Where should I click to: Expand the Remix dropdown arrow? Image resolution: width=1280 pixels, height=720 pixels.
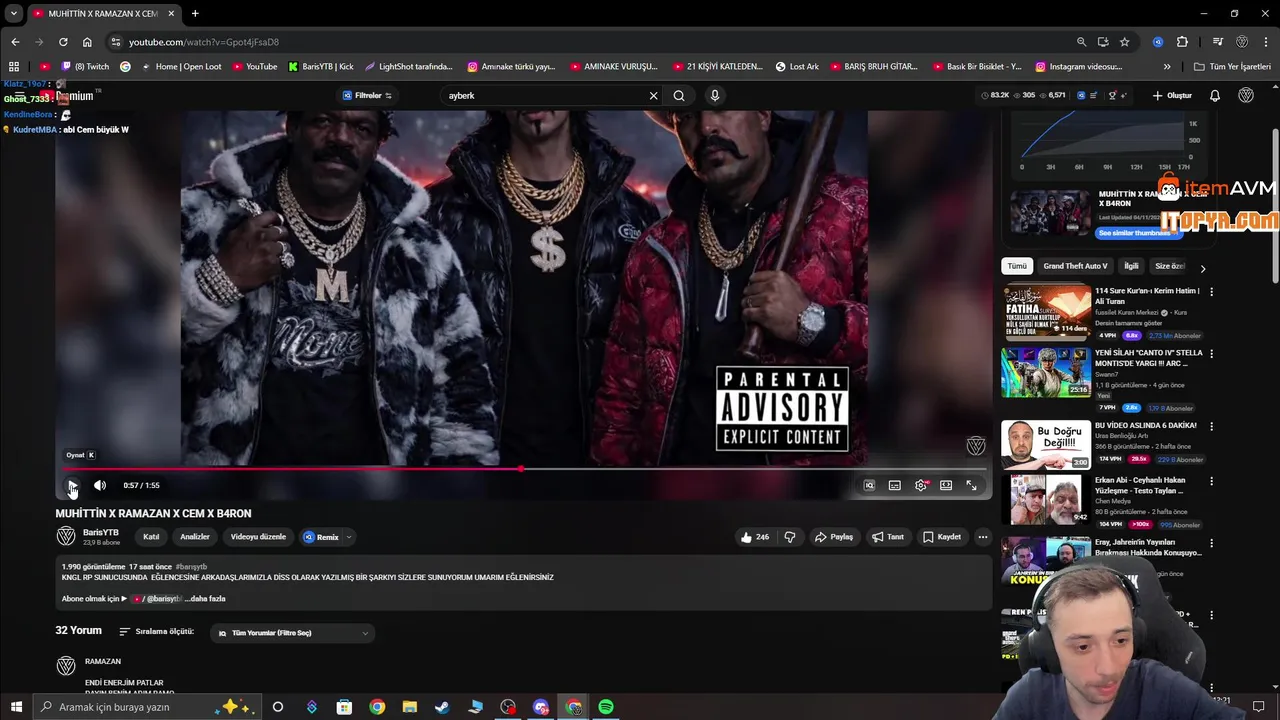[x=348, y=537]
